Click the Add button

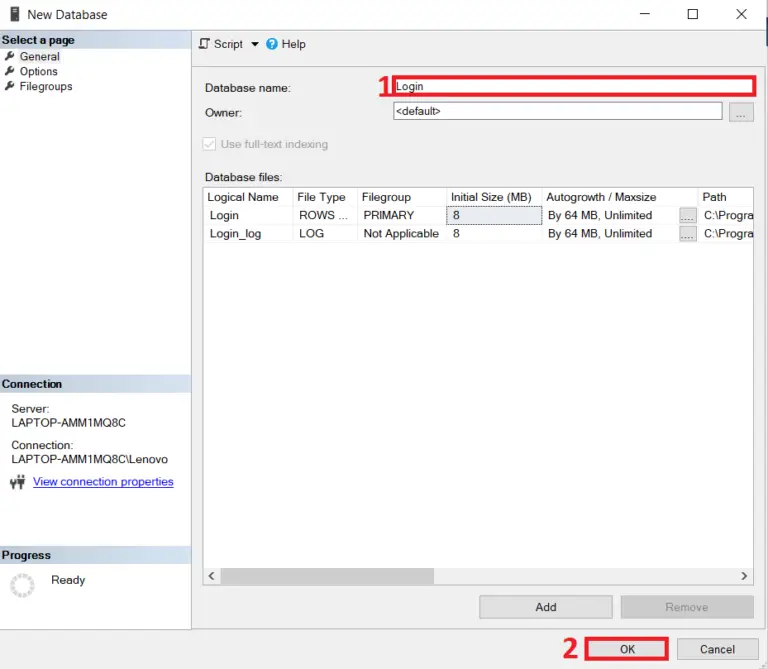pos(545,607)
